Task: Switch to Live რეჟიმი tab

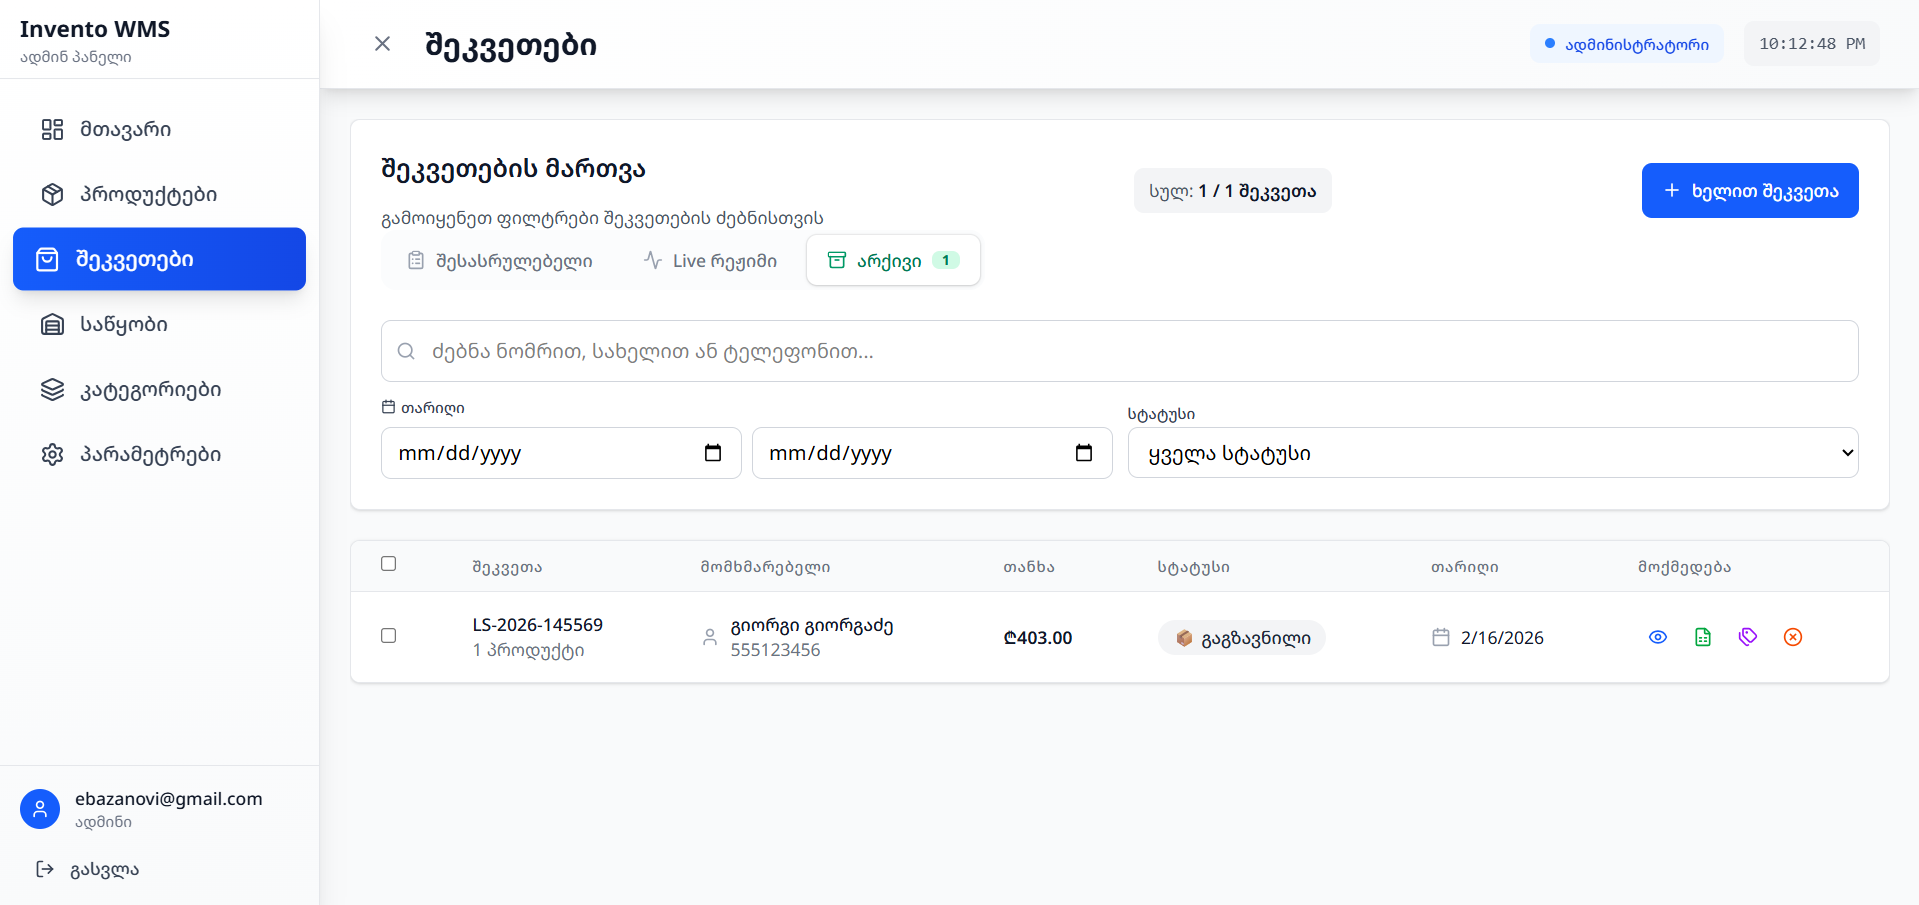Action: [x=710, y=260]
